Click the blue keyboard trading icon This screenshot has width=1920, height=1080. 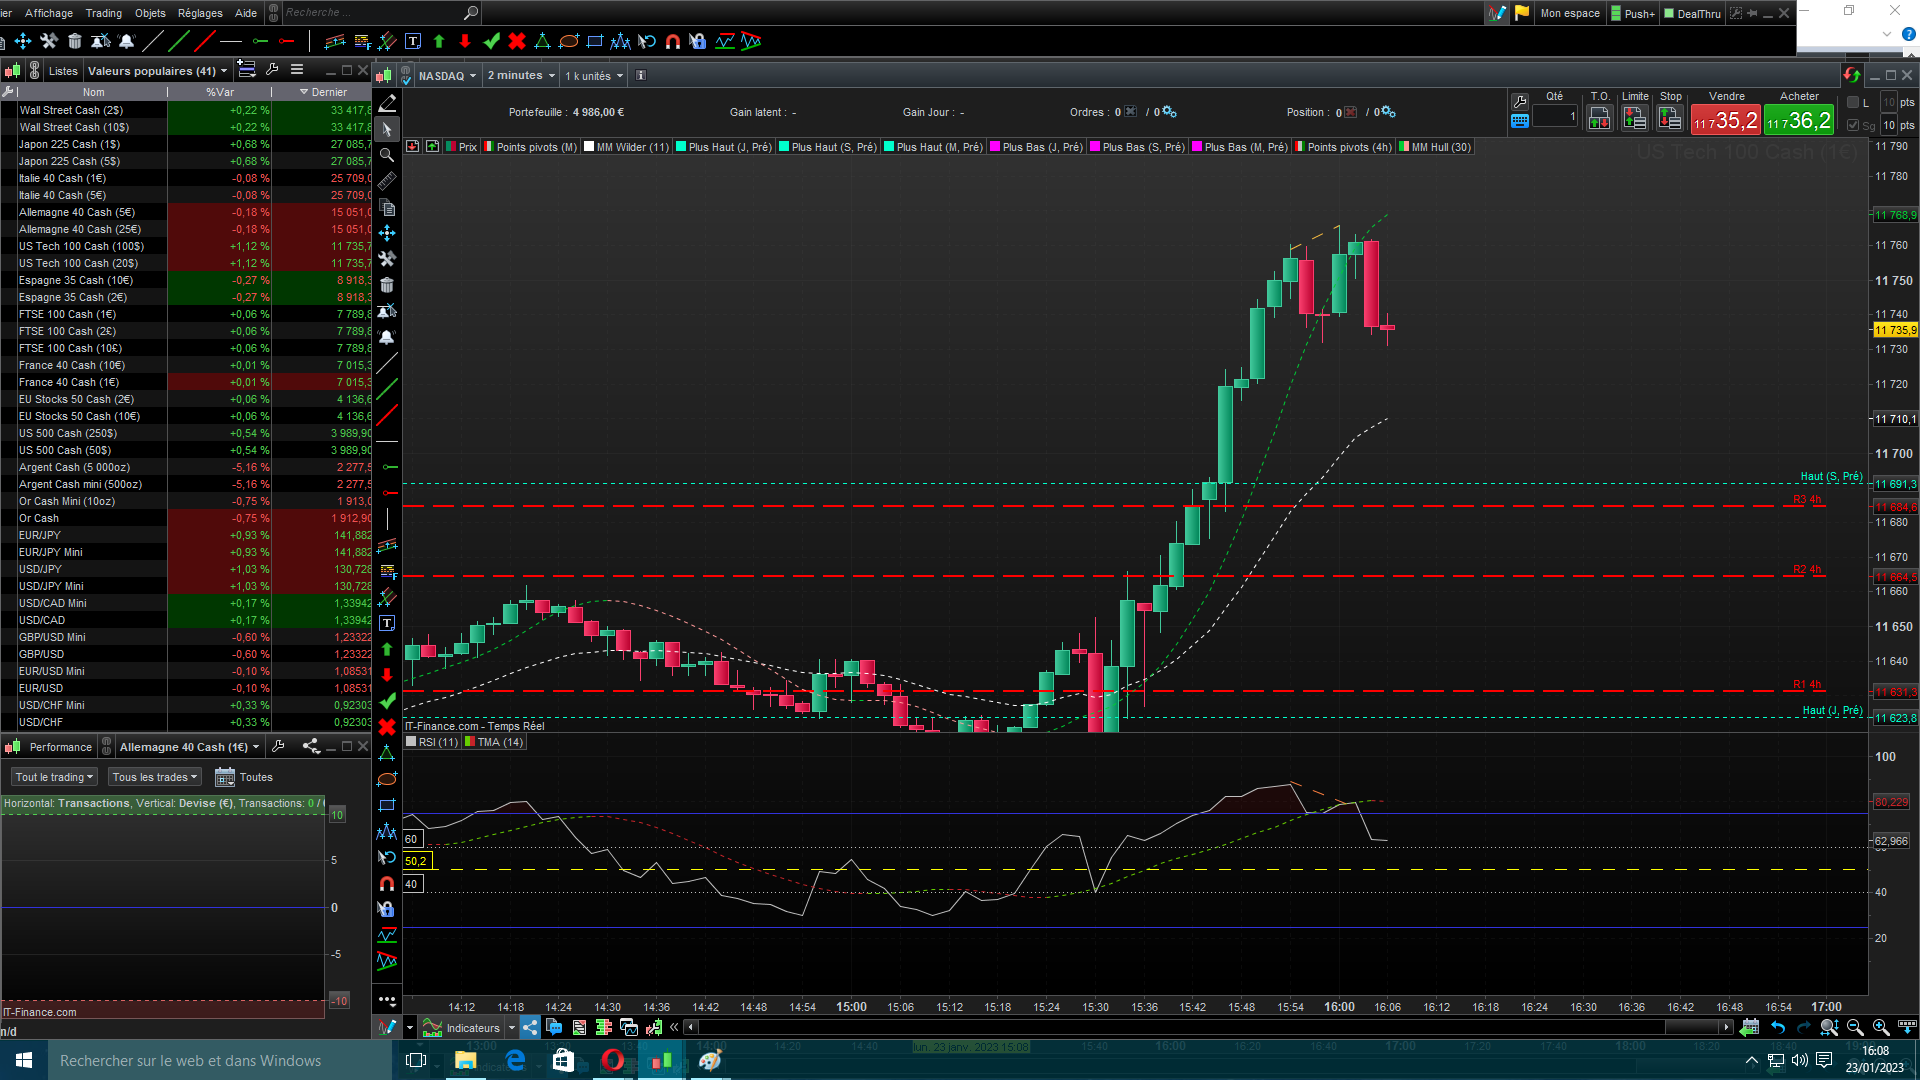coord(1520,121)
